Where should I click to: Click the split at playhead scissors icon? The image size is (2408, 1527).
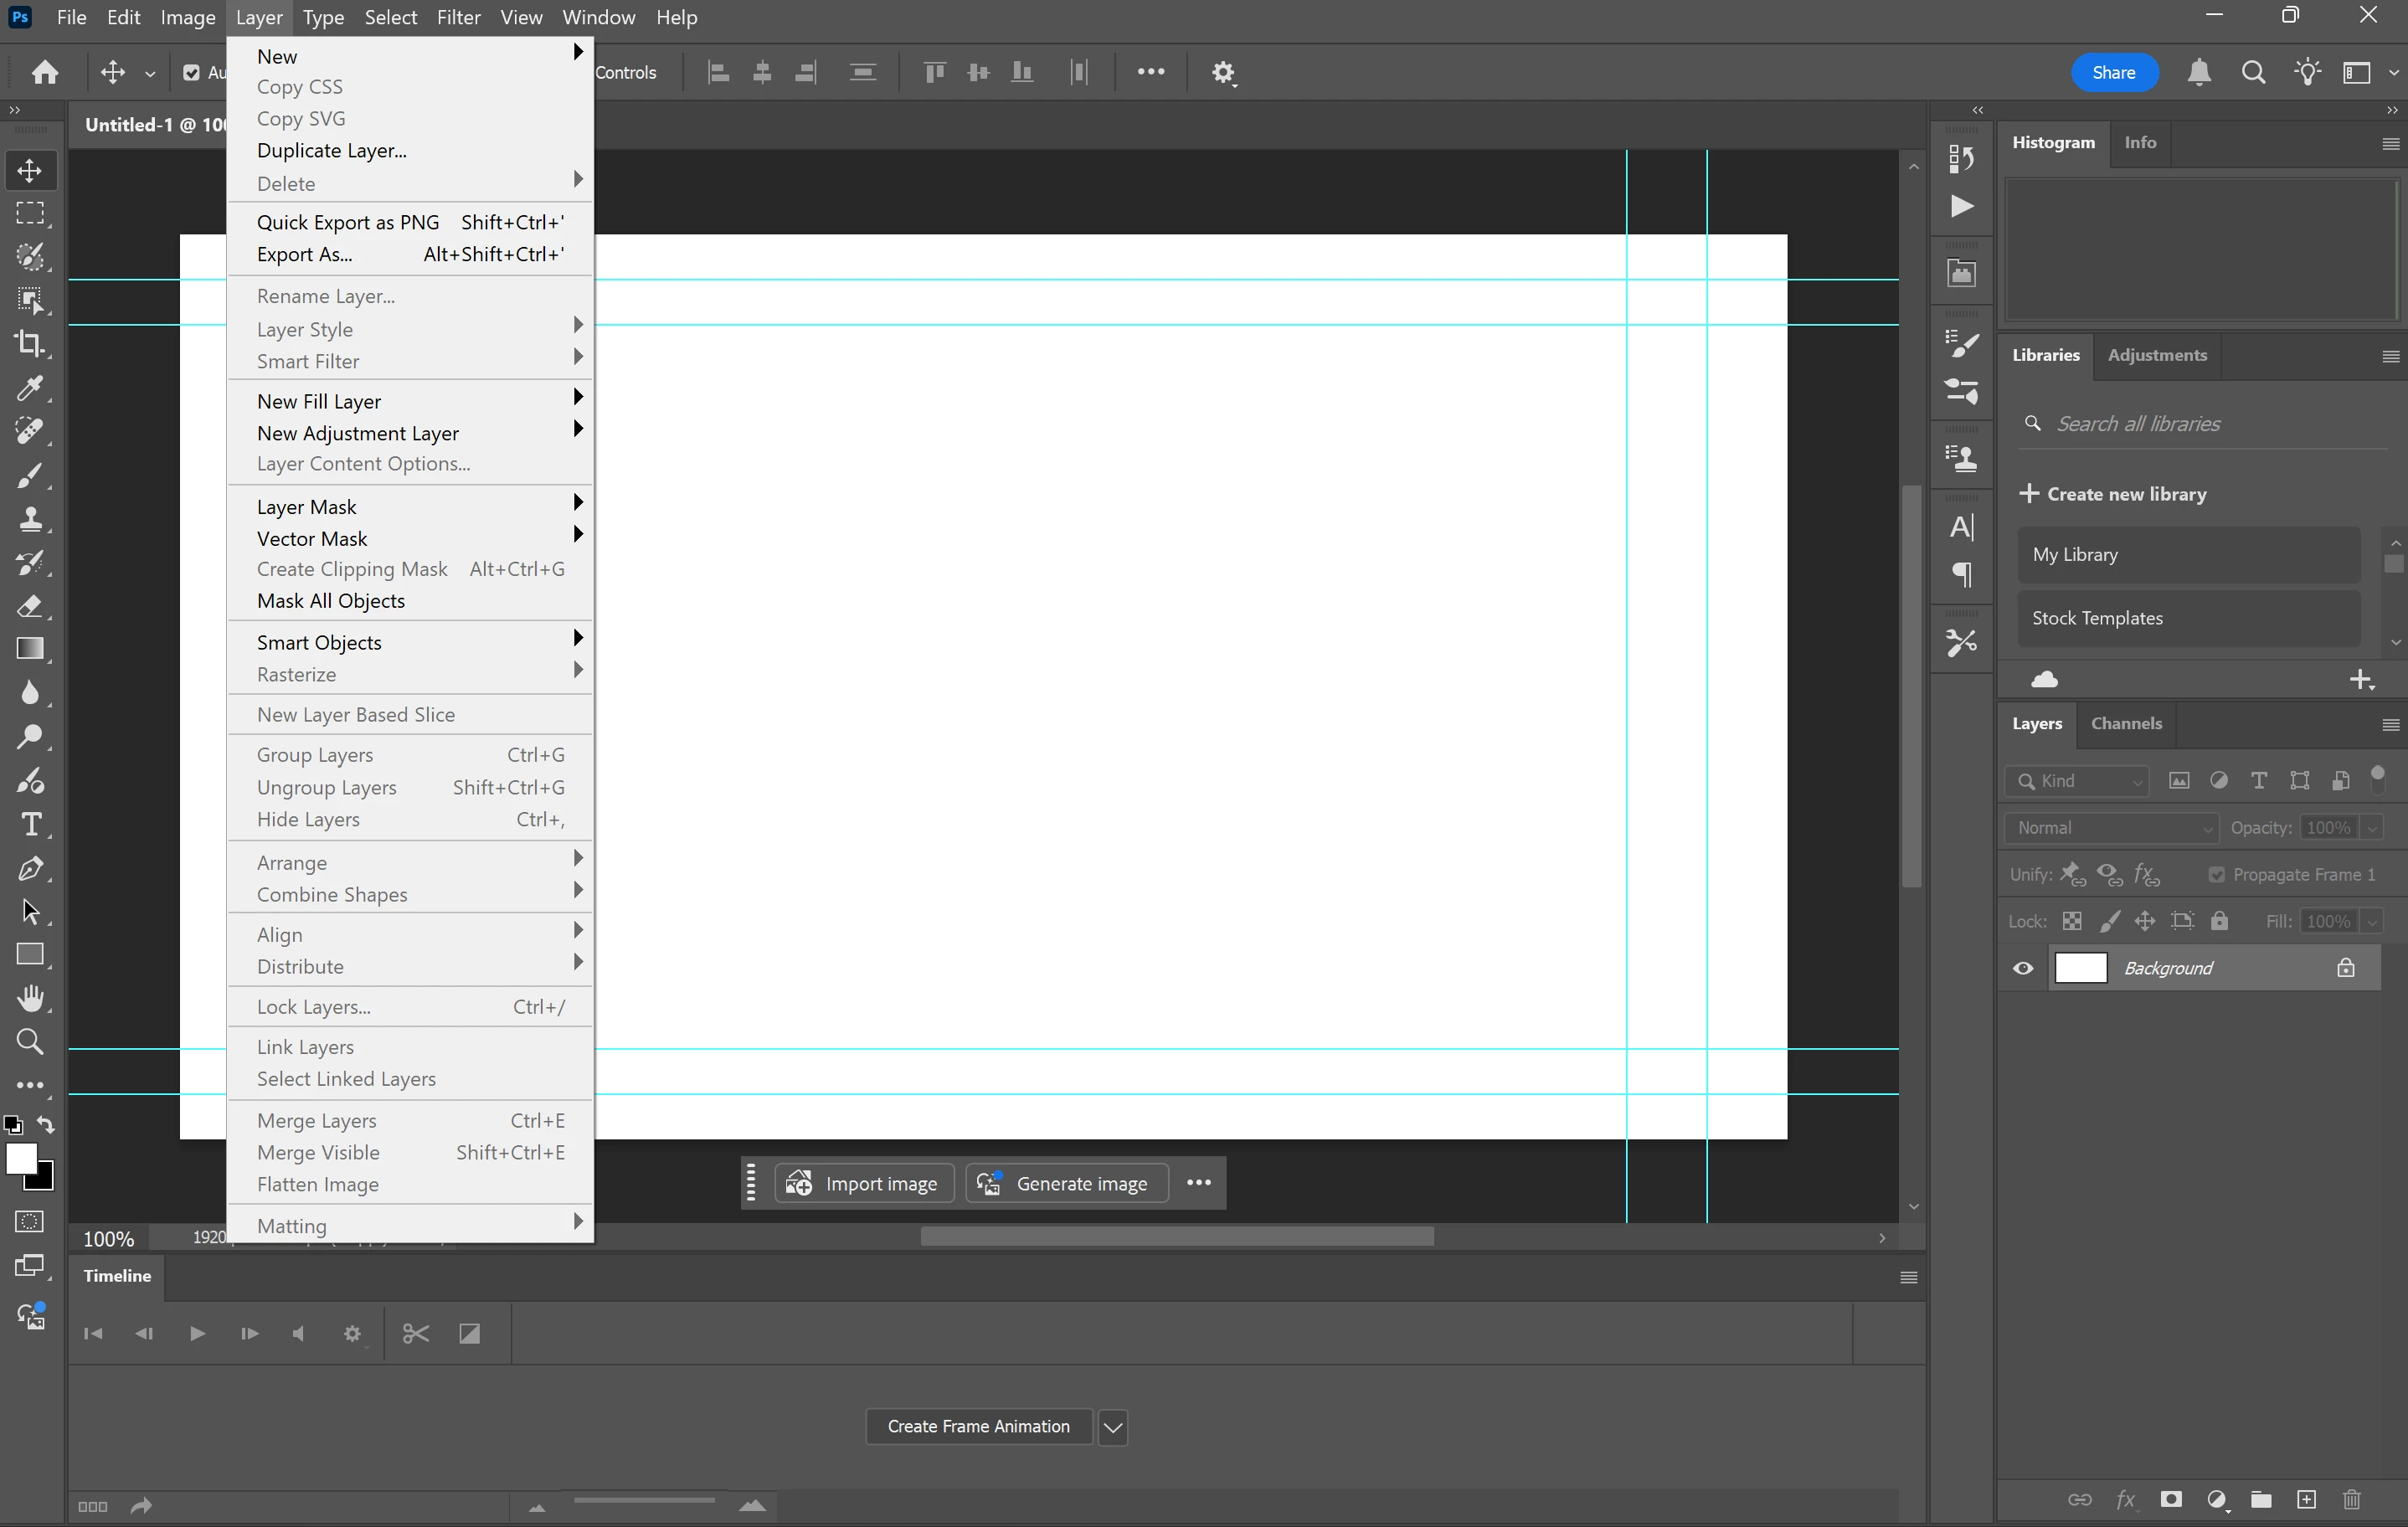click(415, 1333)
